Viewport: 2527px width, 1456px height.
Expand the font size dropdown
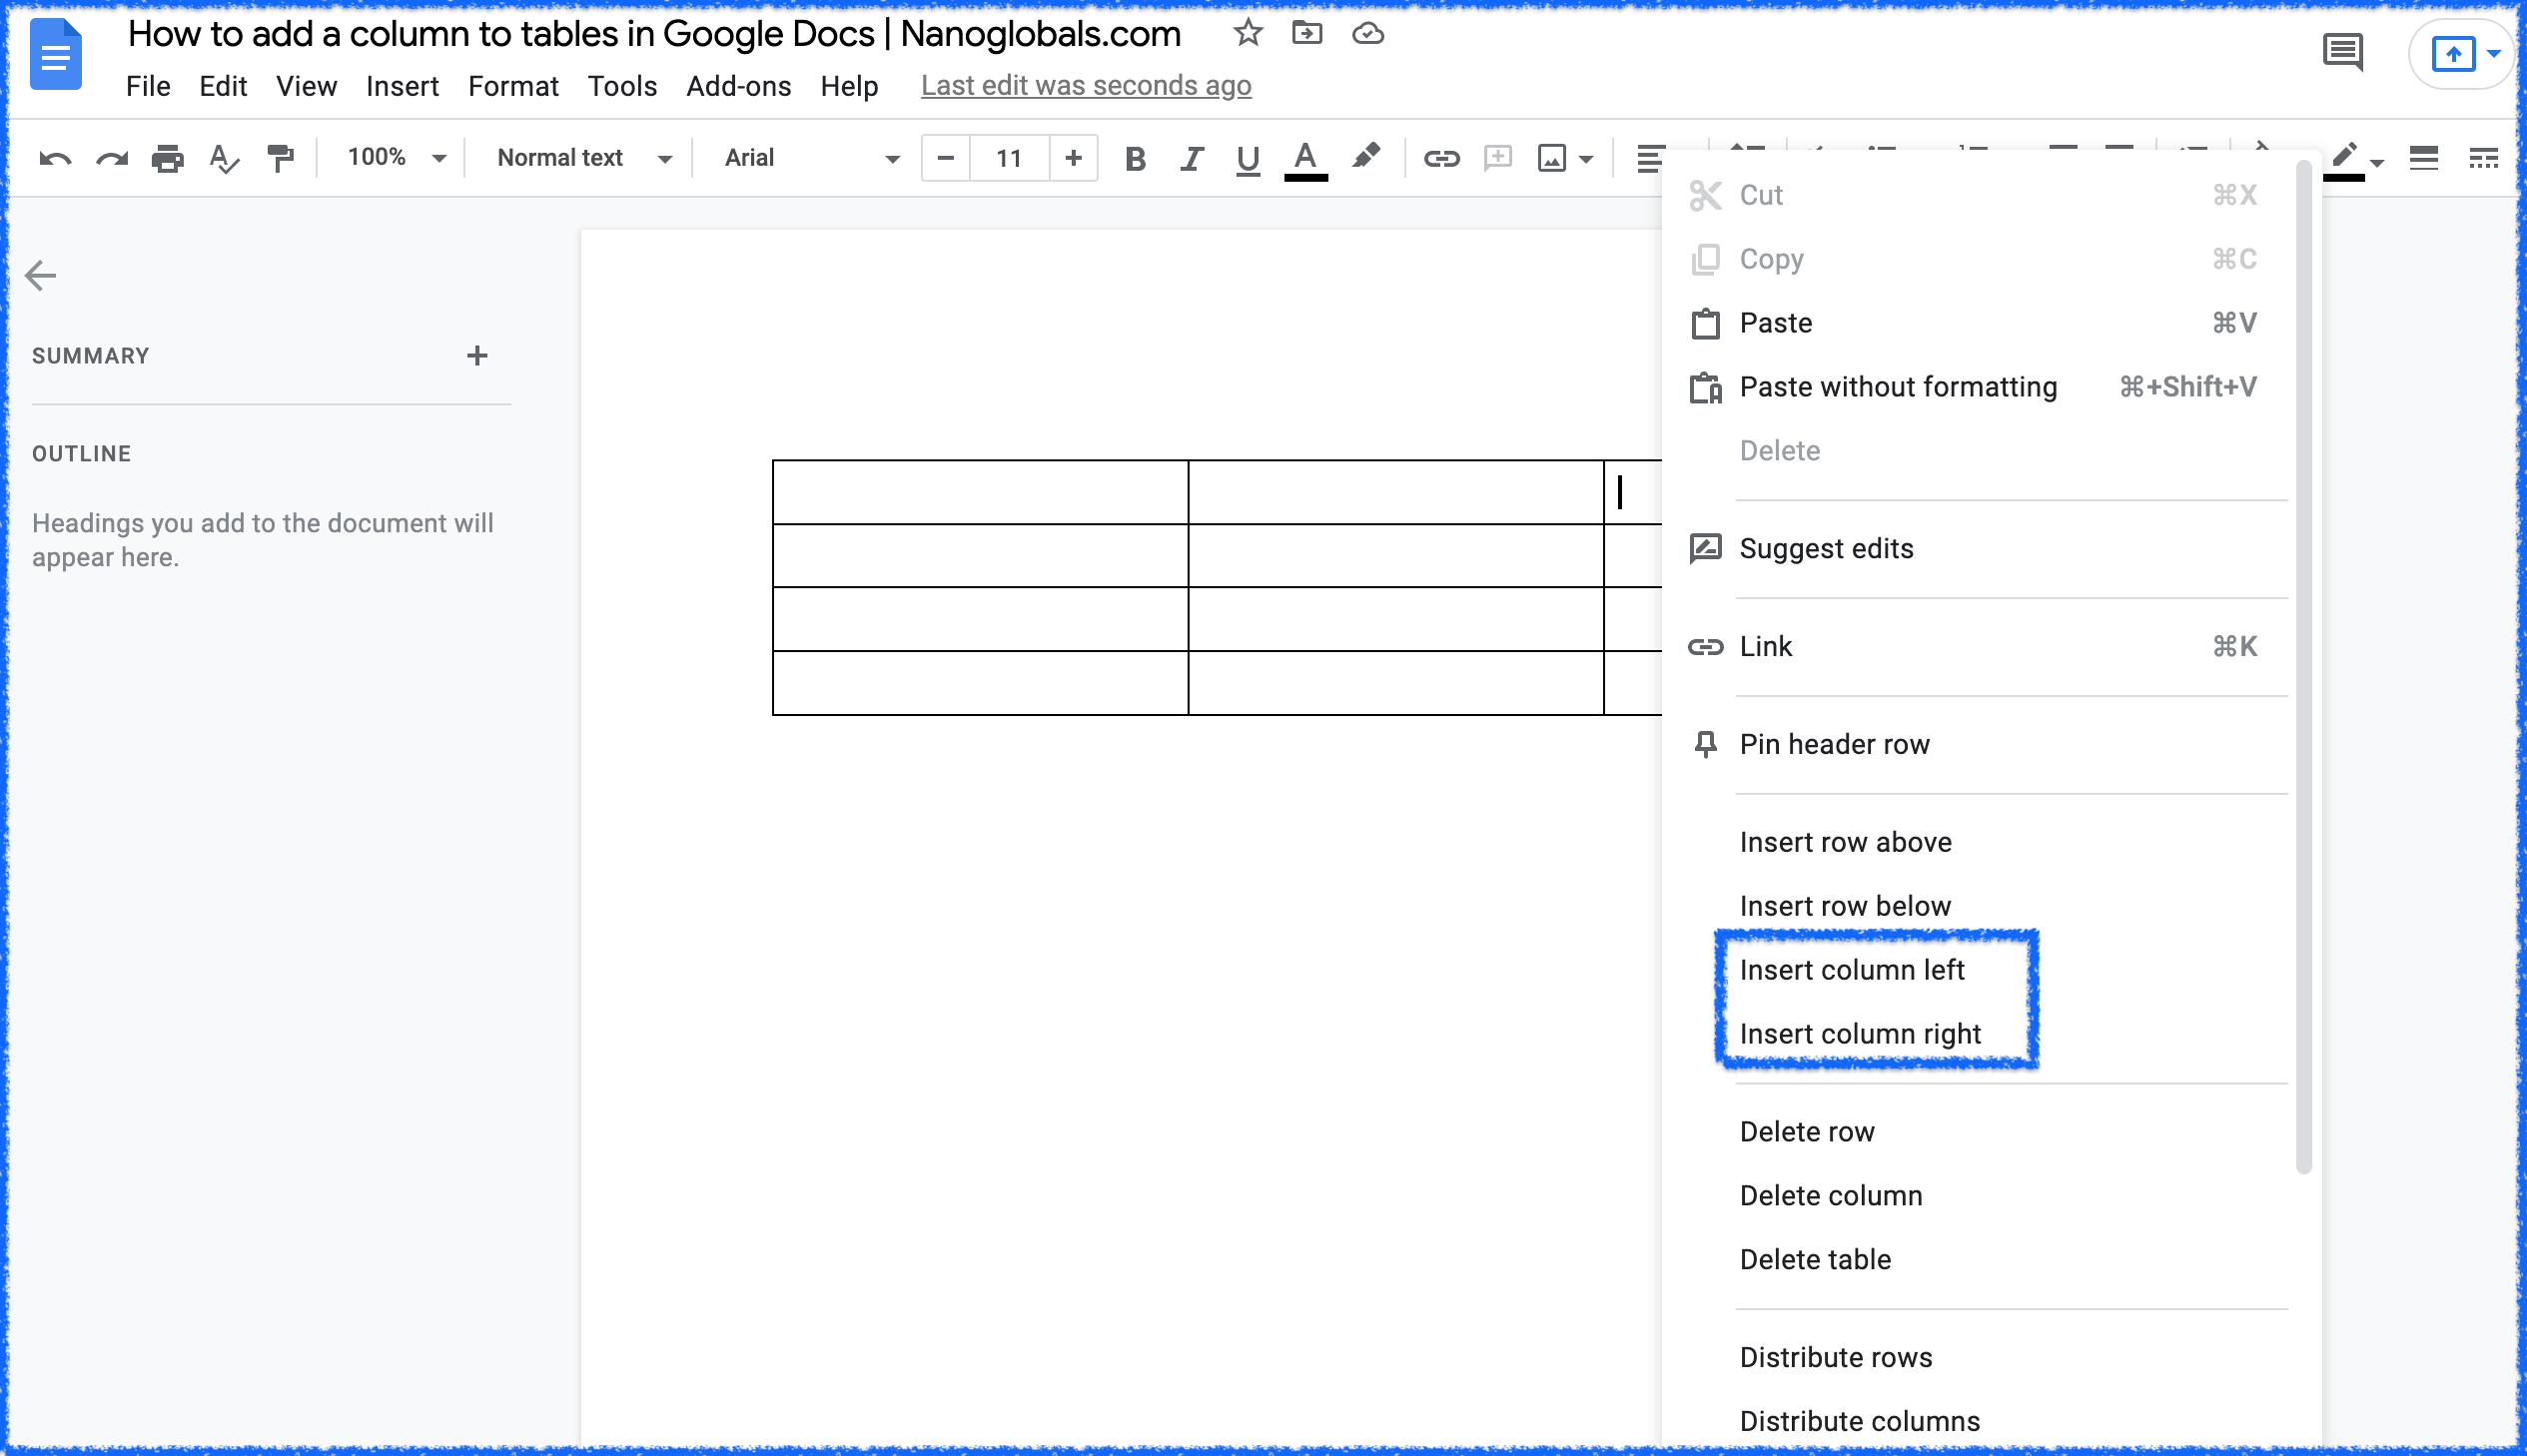point(1007,156)
